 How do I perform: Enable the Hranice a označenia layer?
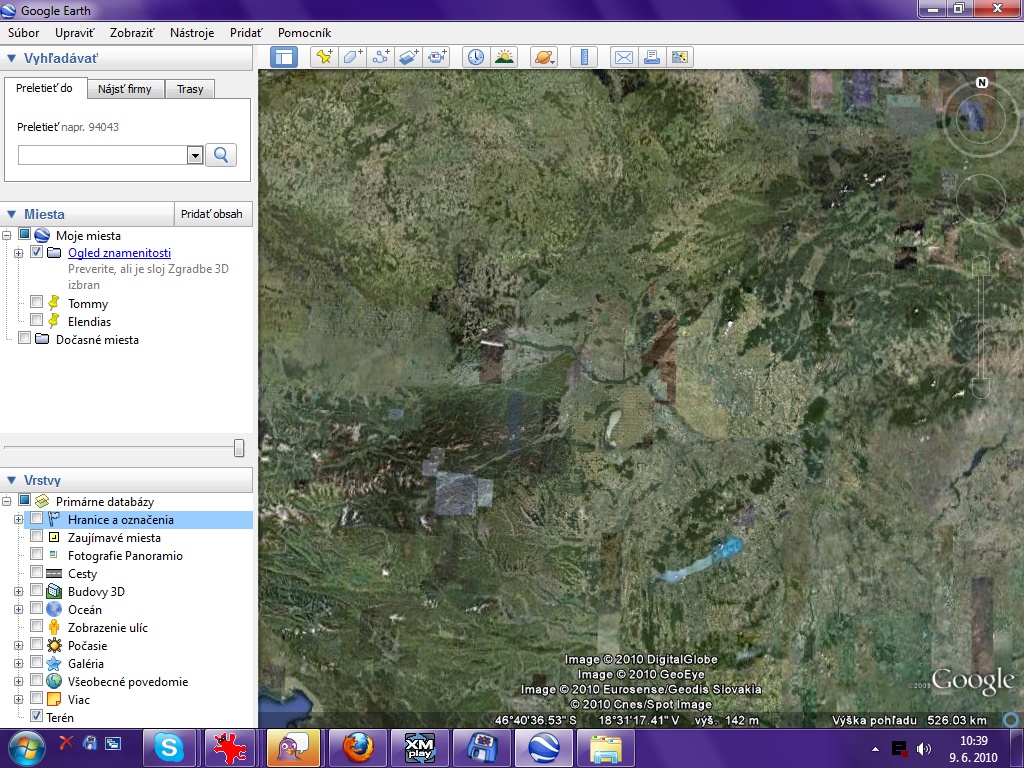coord(37,518)
